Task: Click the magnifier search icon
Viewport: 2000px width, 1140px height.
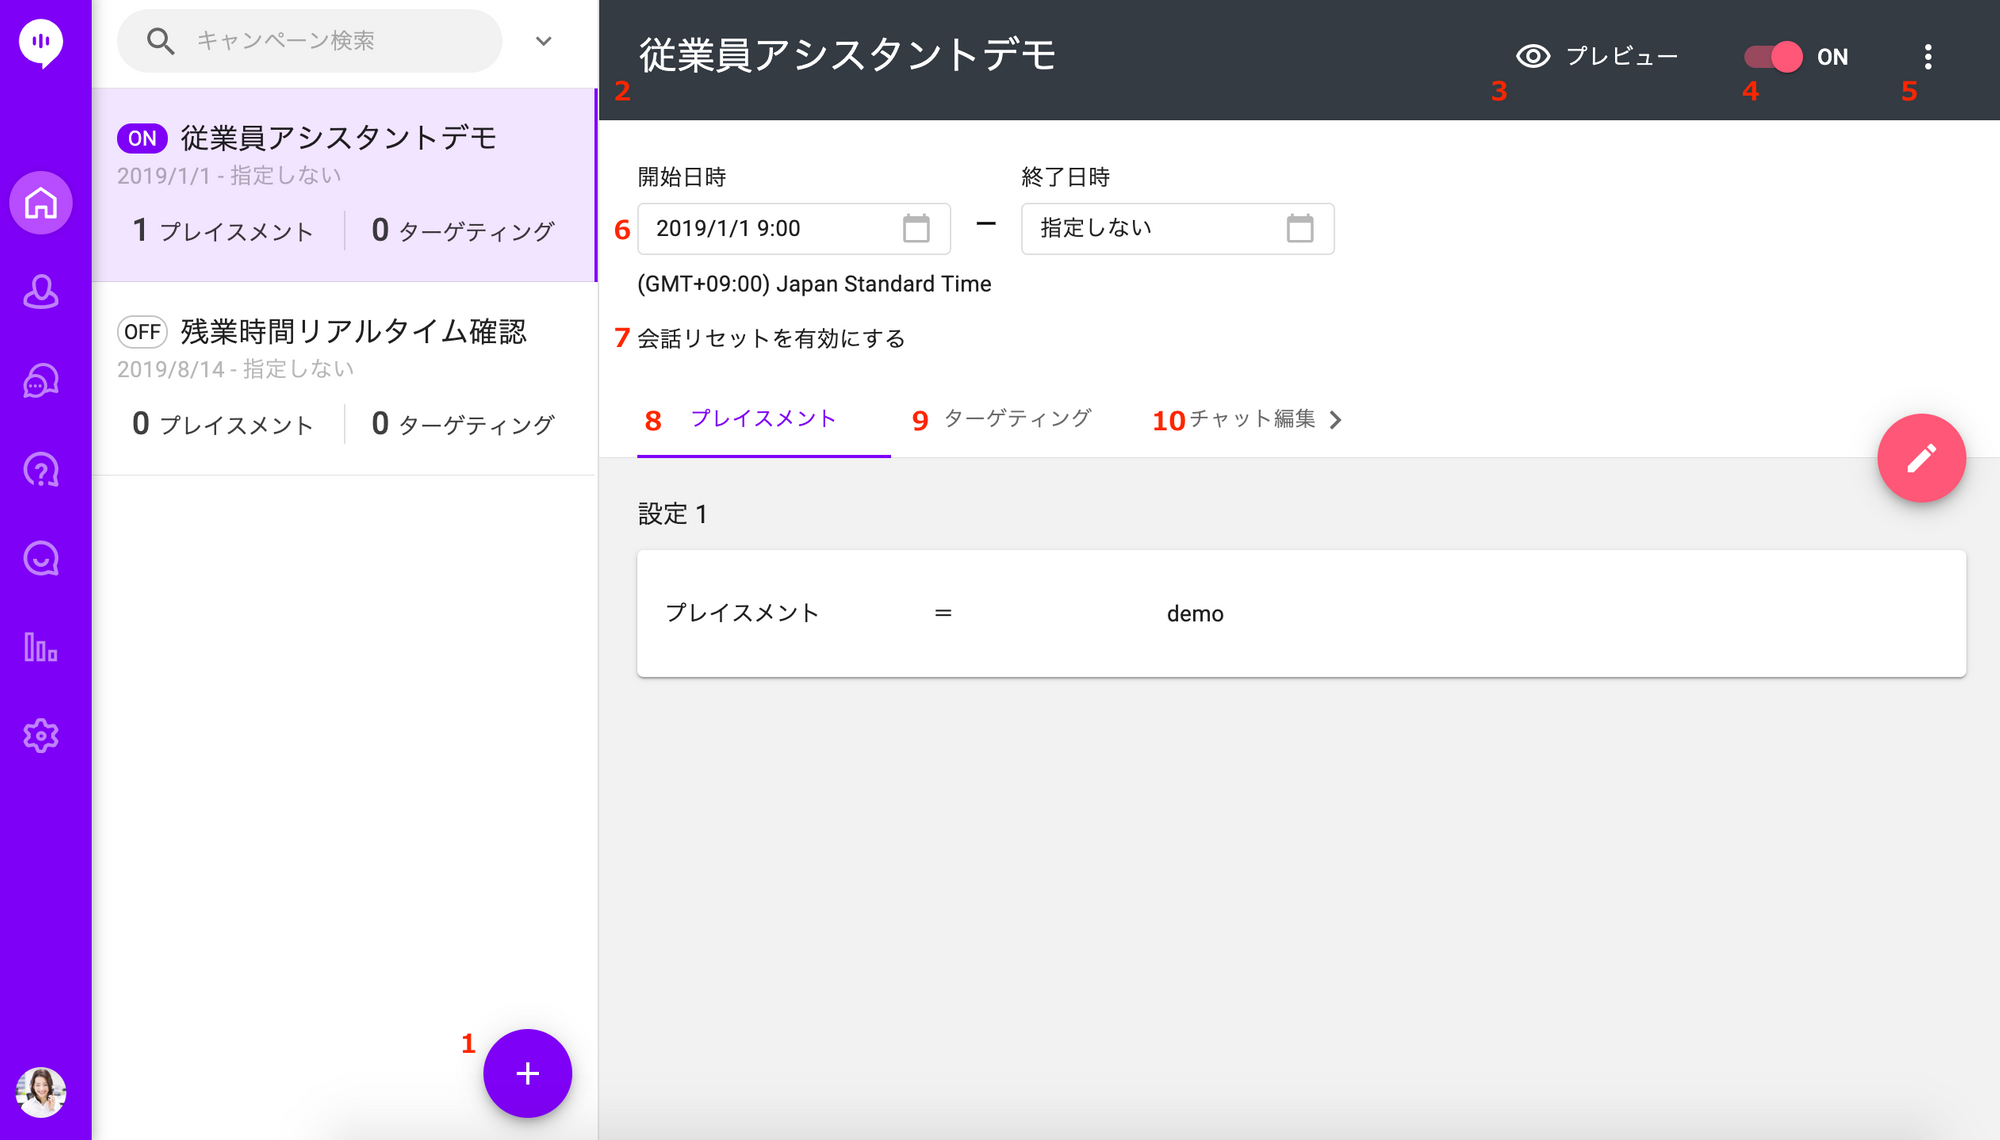Action: 160,41
